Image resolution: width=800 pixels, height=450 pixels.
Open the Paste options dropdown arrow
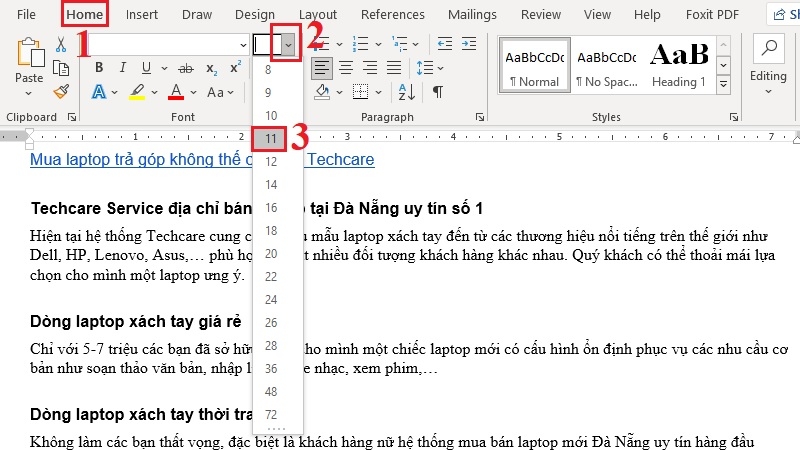click(29, 93)
